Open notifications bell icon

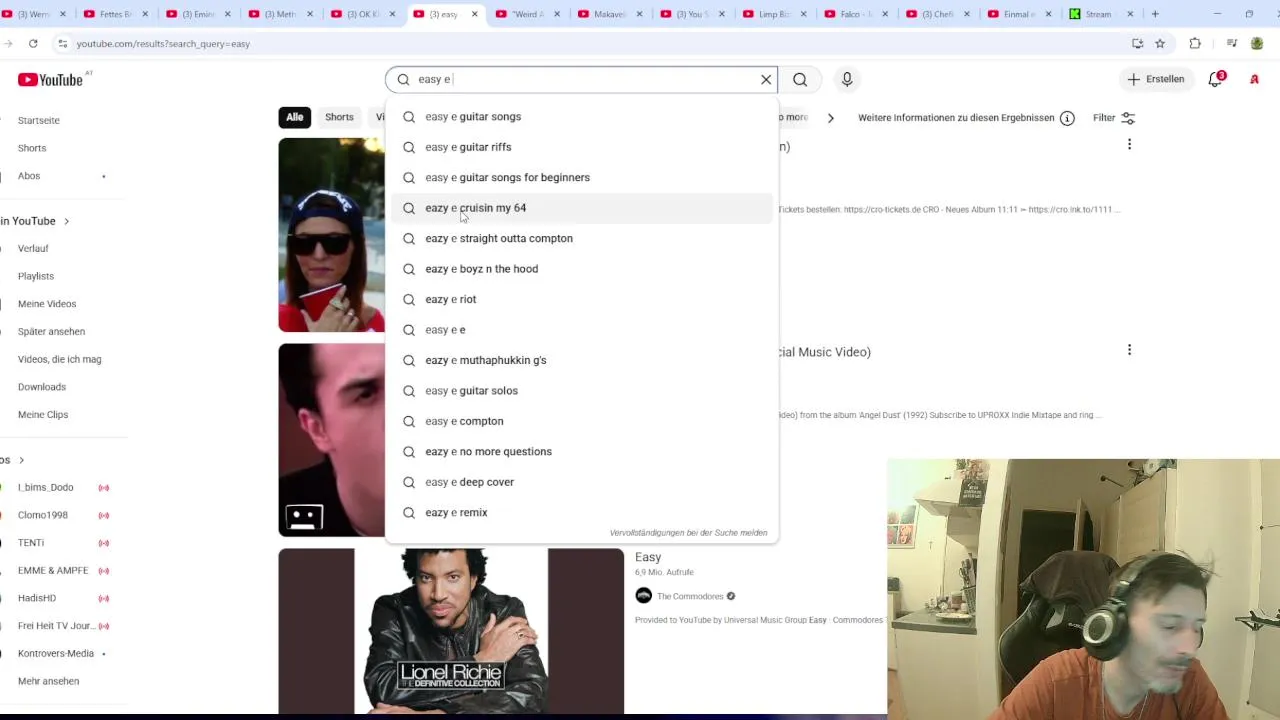coord(1216,79)
